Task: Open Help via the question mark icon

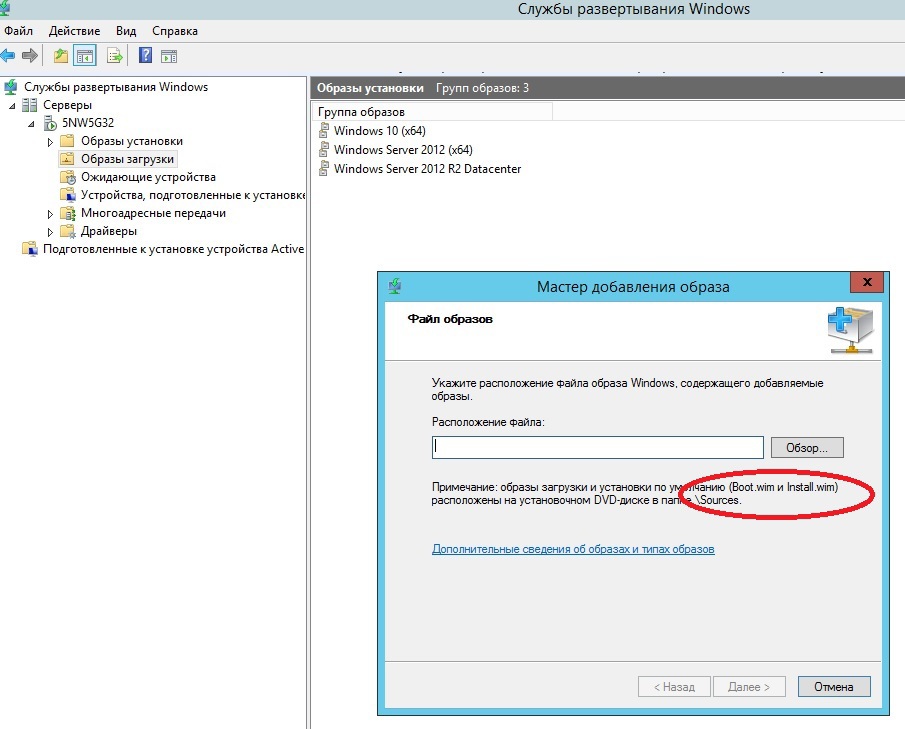Action: pos(145,55)
